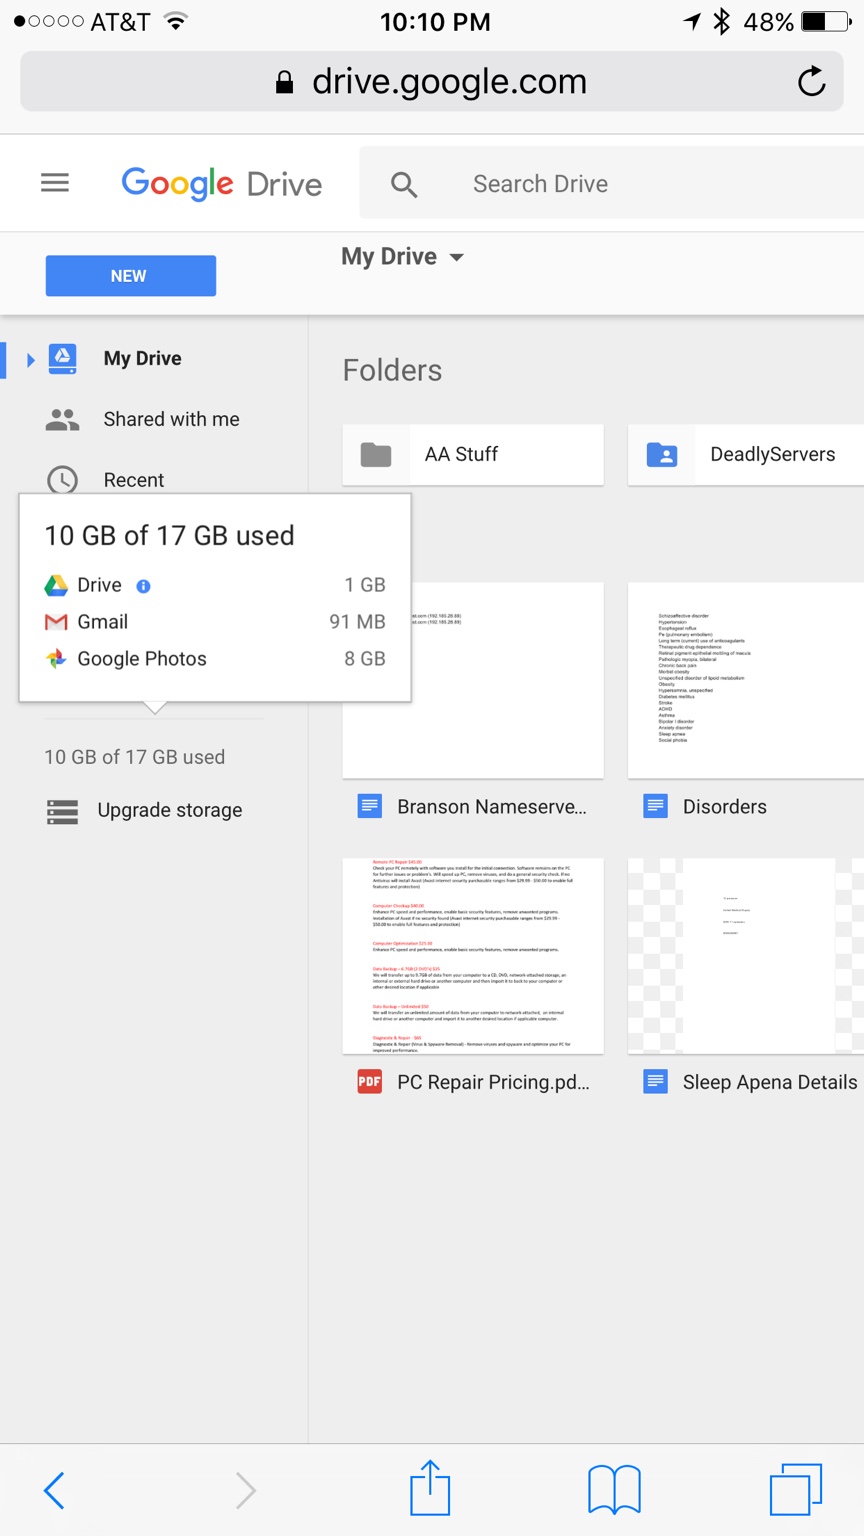Select the Disorders file name
Viewport: 864px width, 1536px height.
[x=725, y=807]
